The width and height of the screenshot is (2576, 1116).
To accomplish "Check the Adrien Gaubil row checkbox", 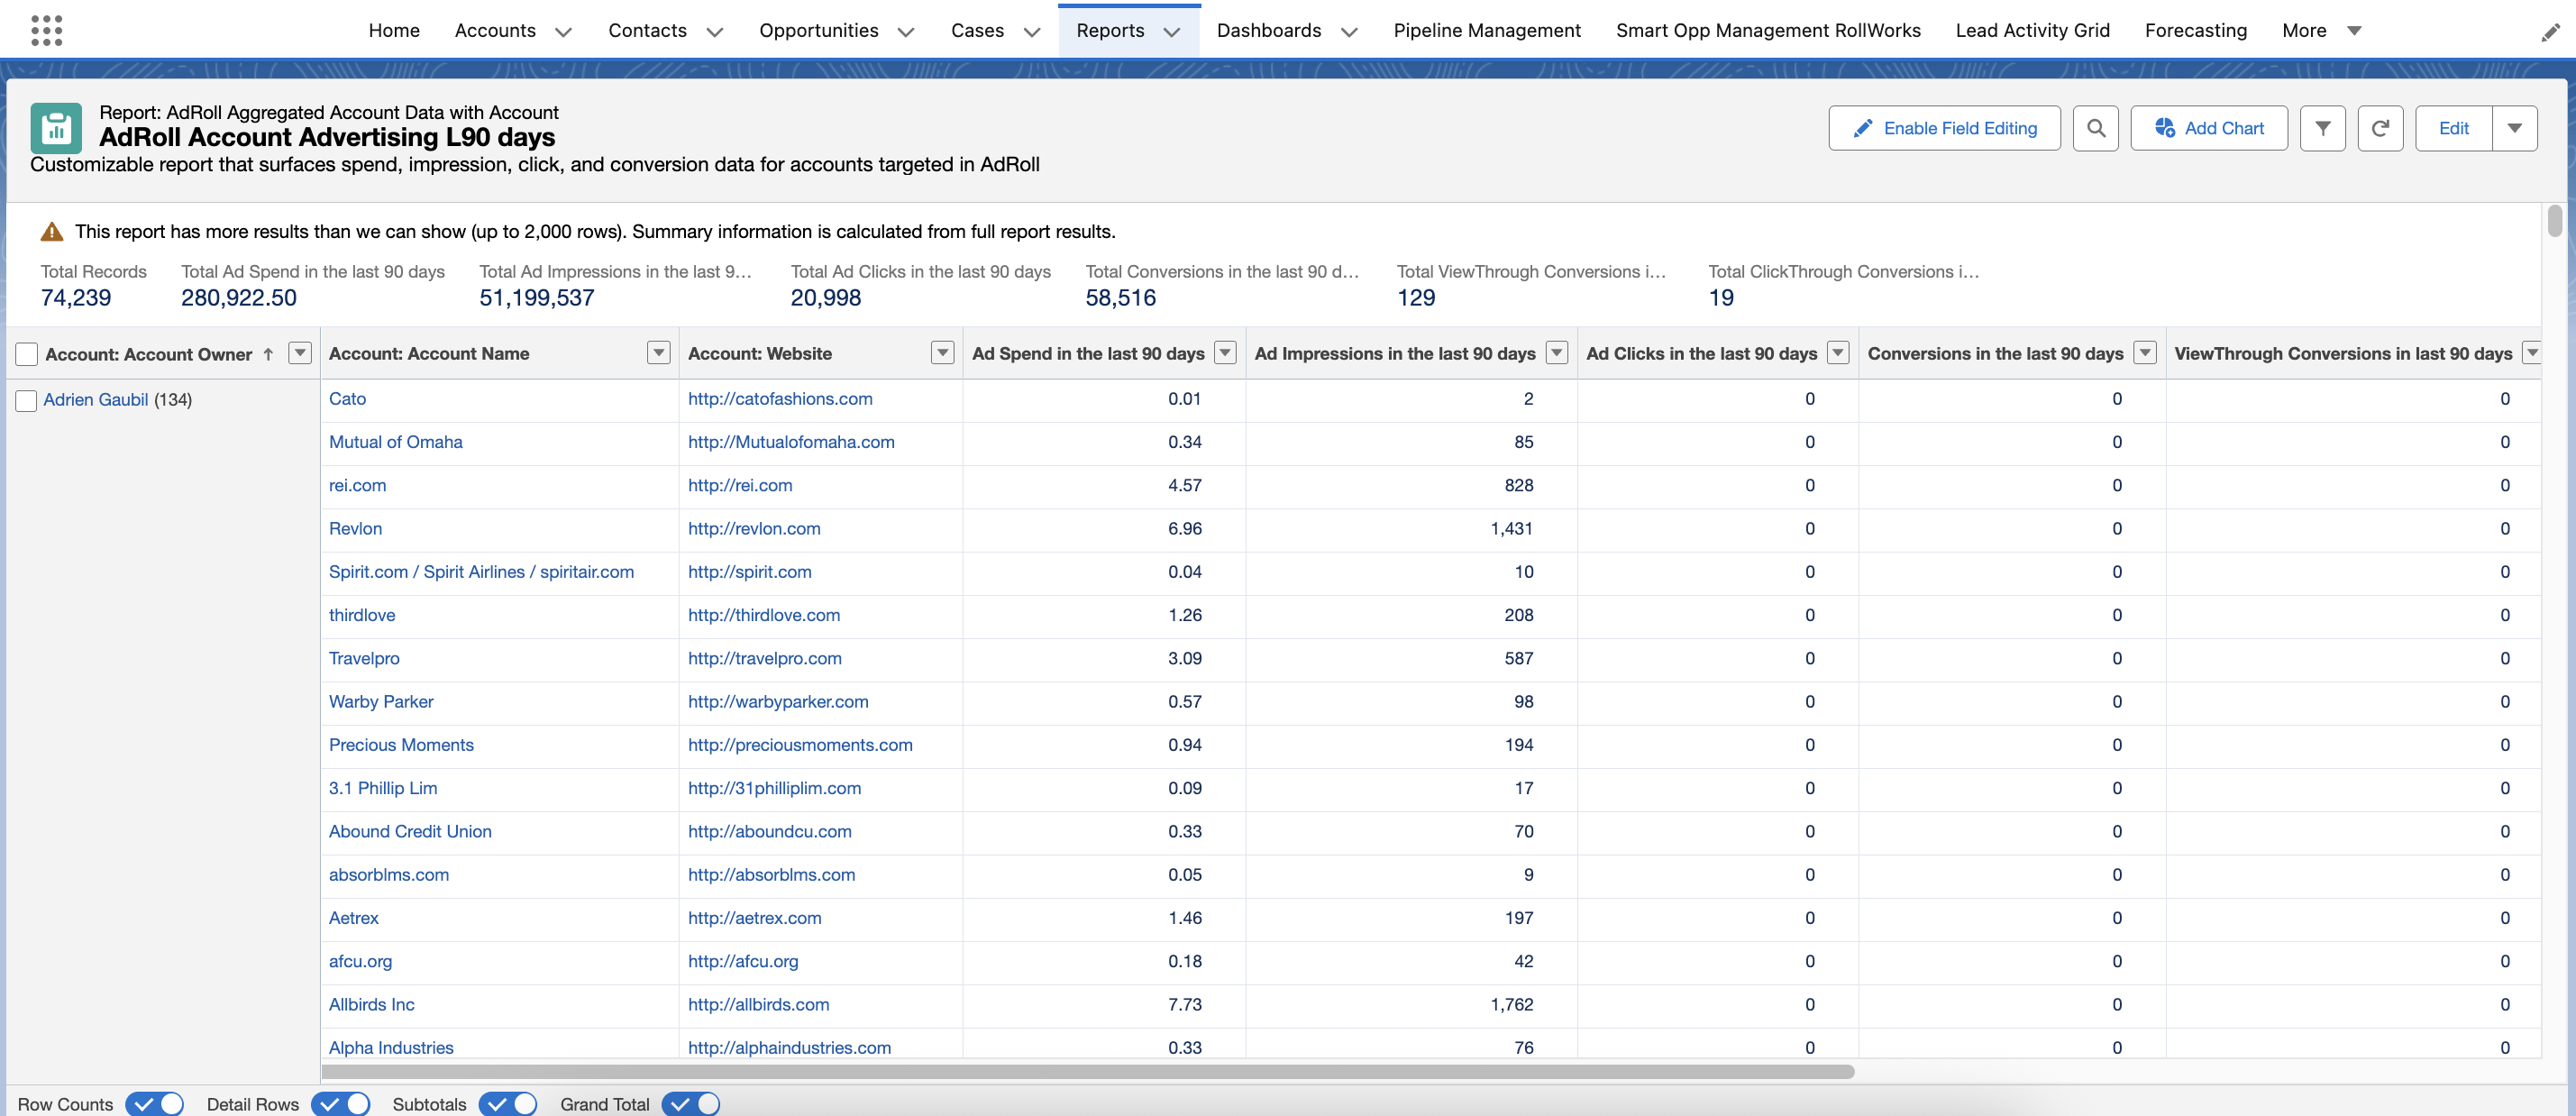I will tap(27, 401).
